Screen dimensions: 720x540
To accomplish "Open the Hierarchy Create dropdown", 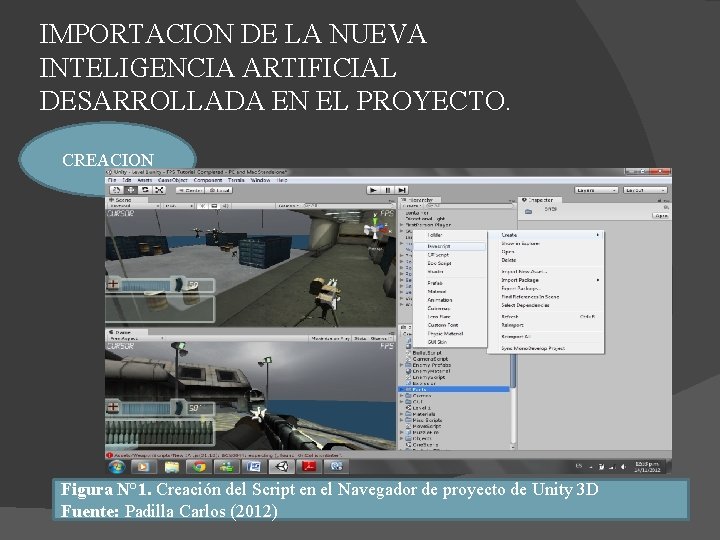I will [411, 207].
